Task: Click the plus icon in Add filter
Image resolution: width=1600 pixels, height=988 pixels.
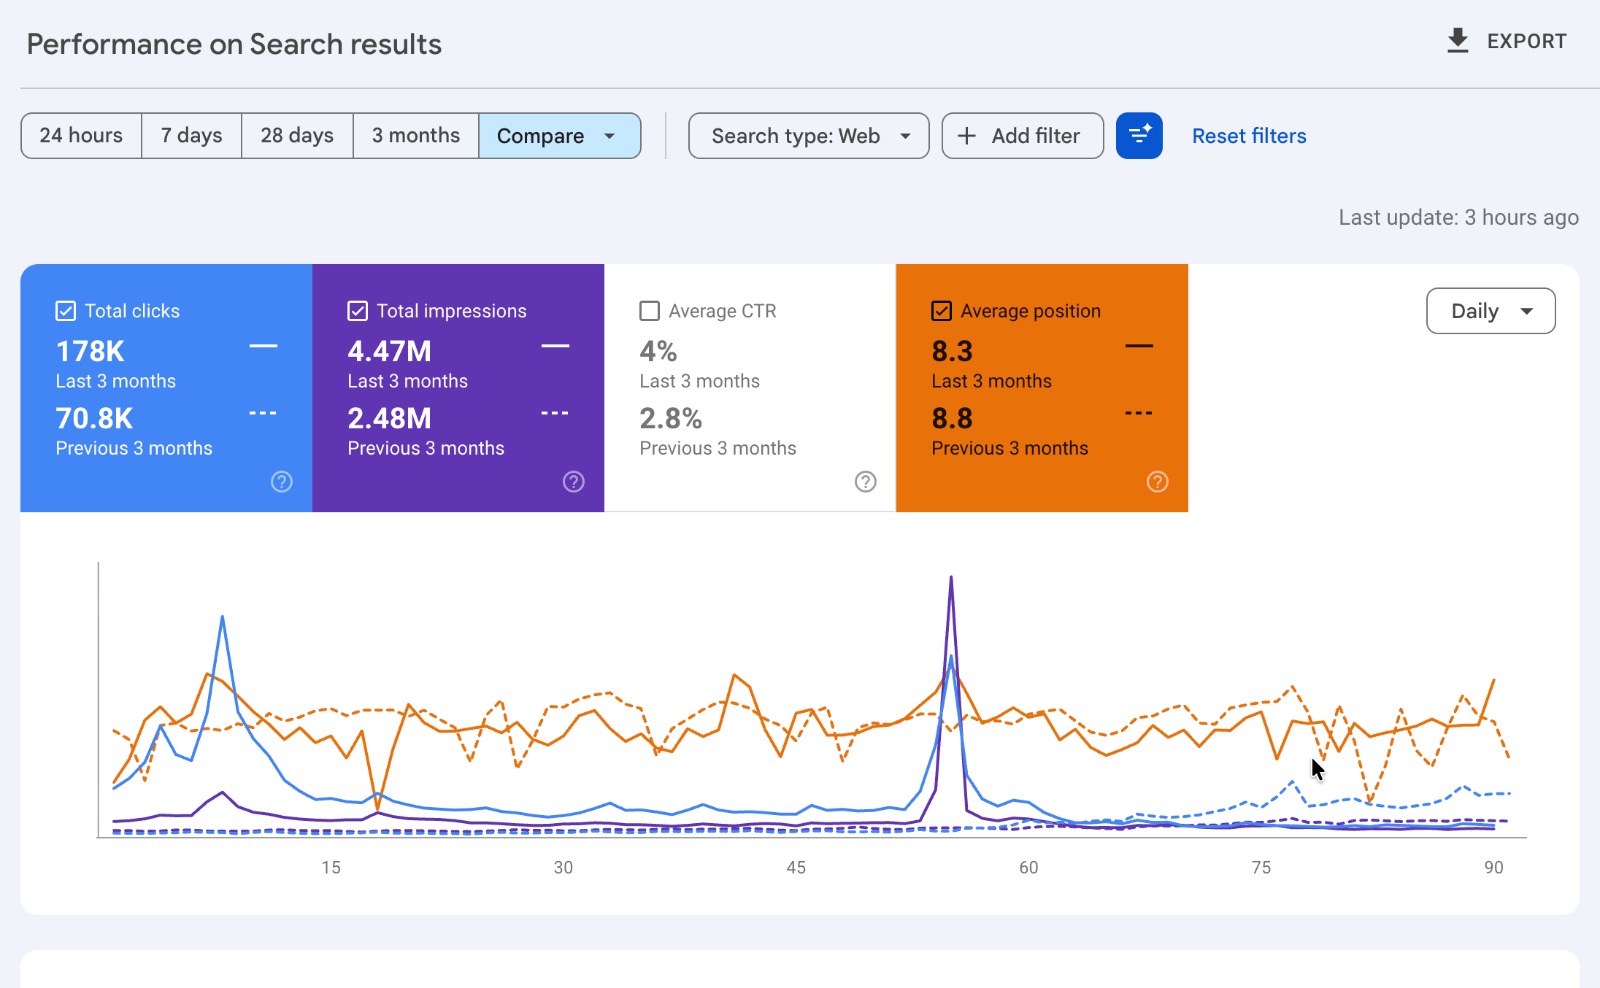Action: (966, 136)
